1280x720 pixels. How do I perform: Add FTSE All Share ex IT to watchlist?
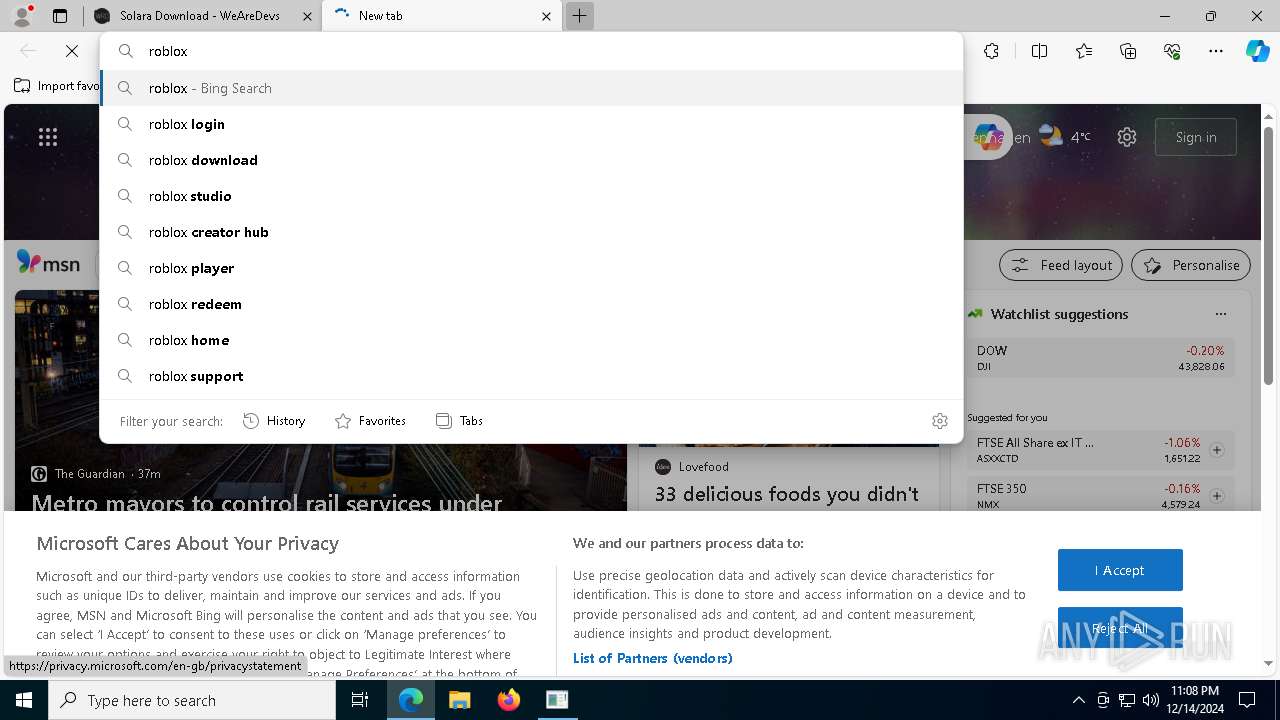point(1217,450)
